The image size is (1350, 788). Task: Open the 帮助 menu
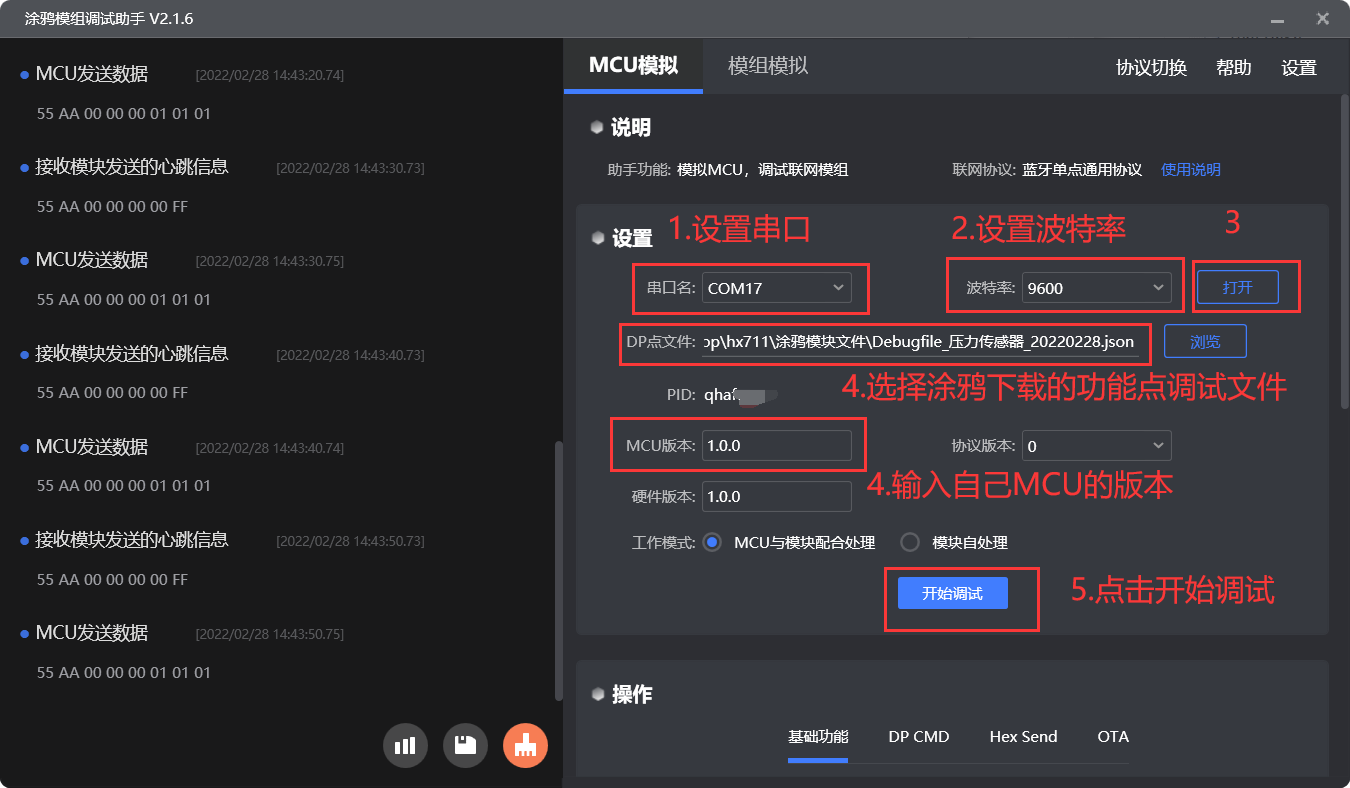(x=1234, y=68)
